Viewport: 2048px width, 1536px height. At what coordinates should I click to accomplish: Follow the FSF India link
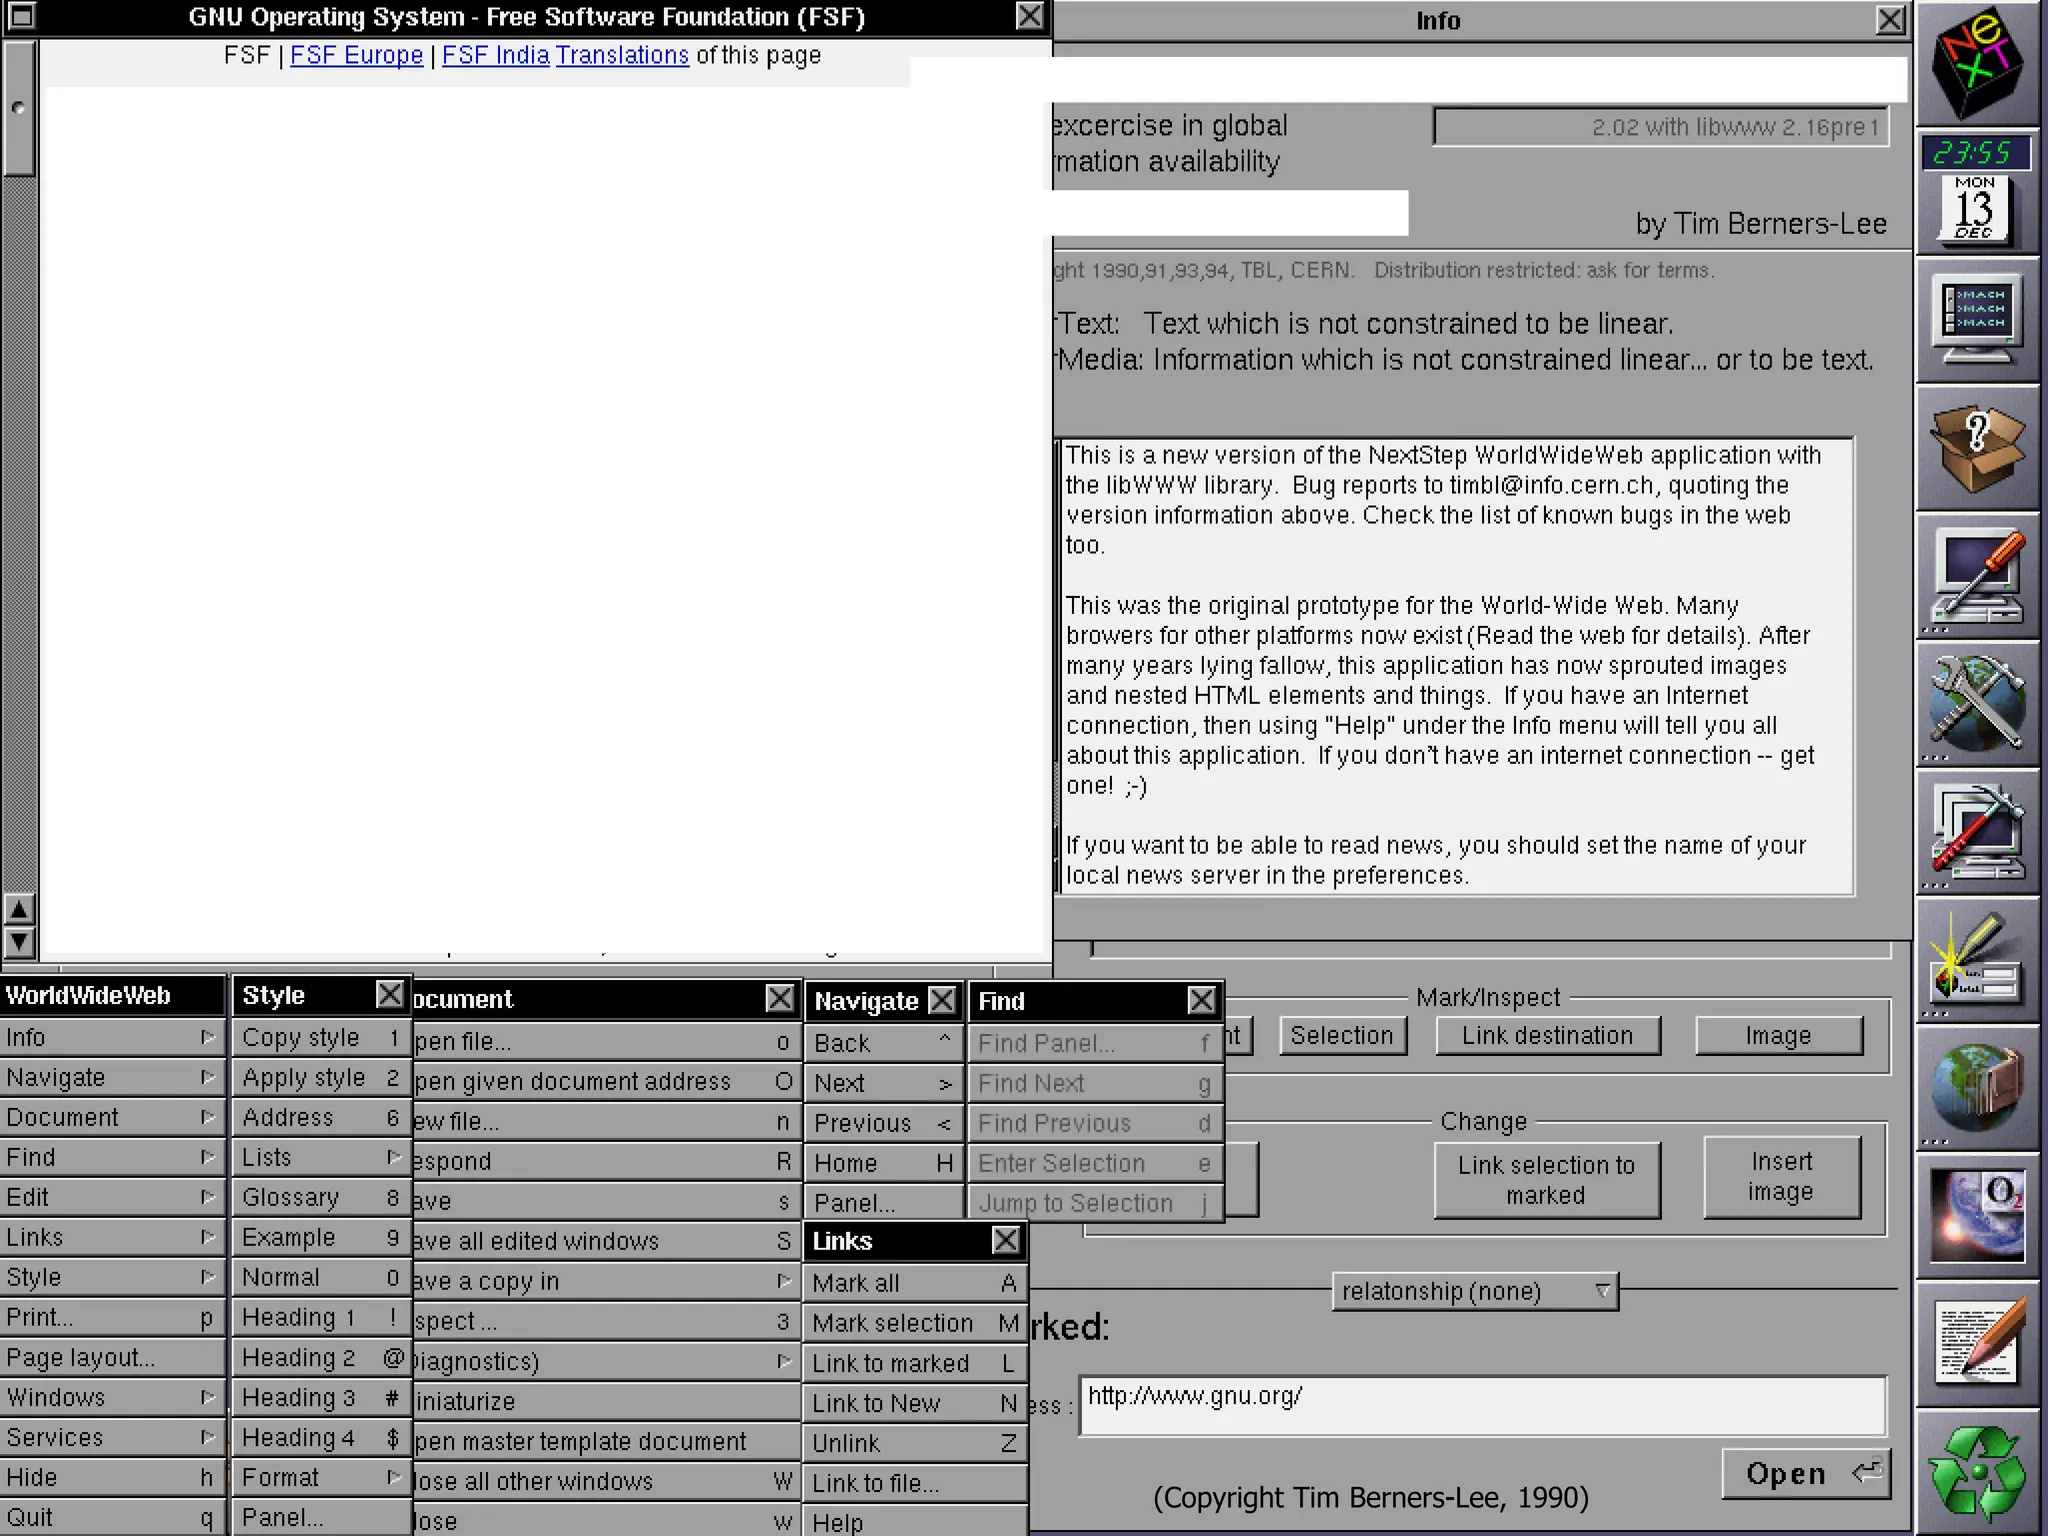tap(495, 55)
